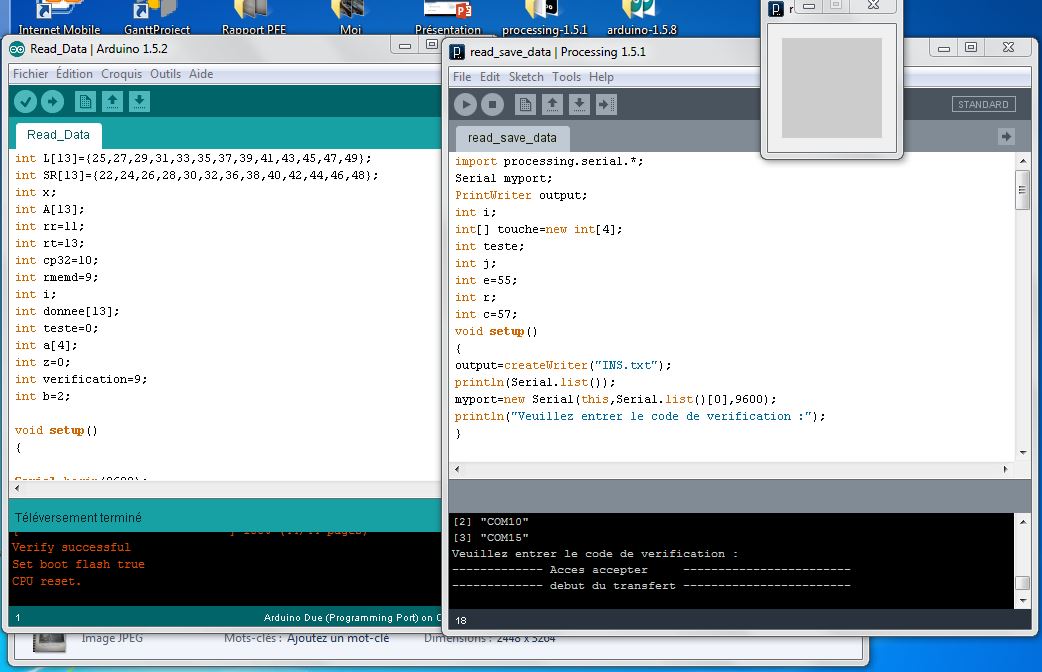Export the Processing application toolbar icon
Image resolution: width=1042 pixels, height=672 pixels.
click(x=606, y=104)
